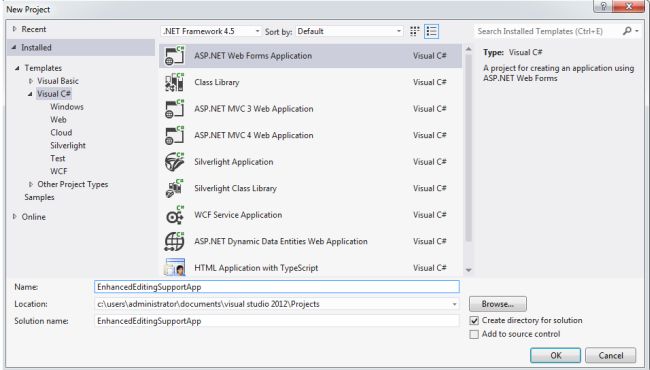Screen dimensions: 650x370
Task: Click the help question mark button
Action: 603,6
